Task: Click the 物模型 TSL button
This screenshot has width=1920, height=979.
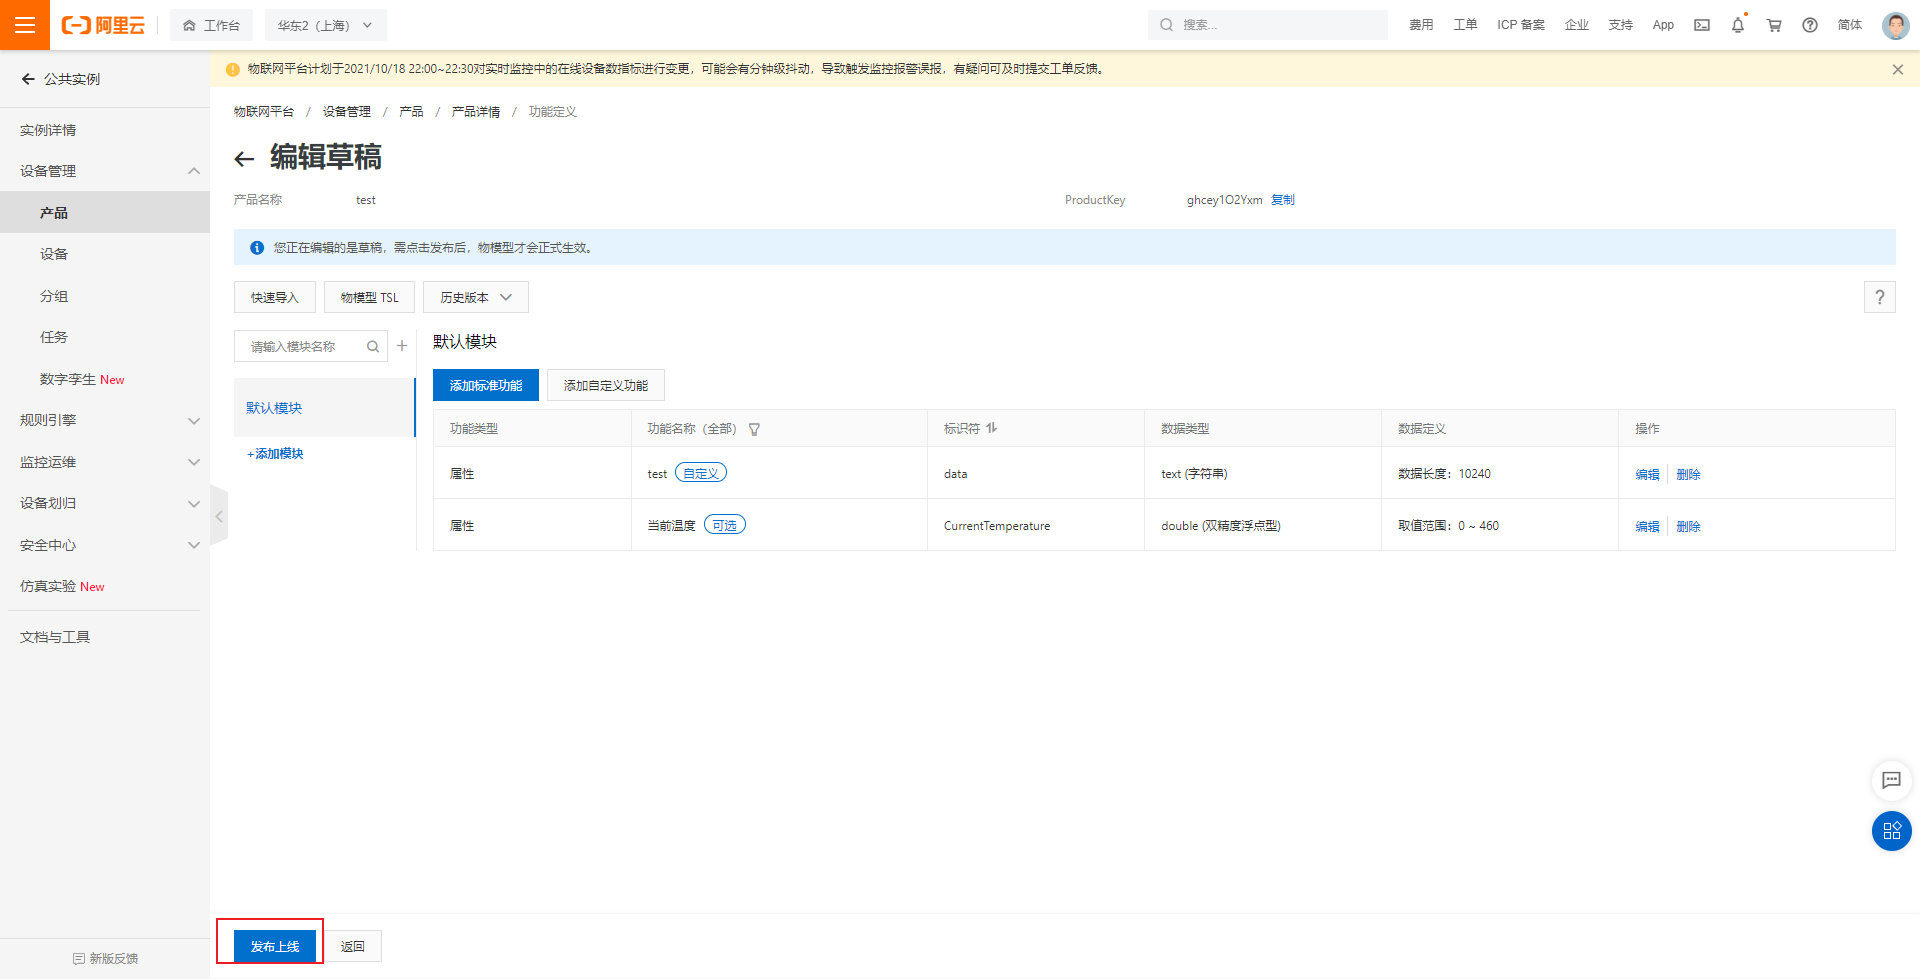Action: coord(369,297)
